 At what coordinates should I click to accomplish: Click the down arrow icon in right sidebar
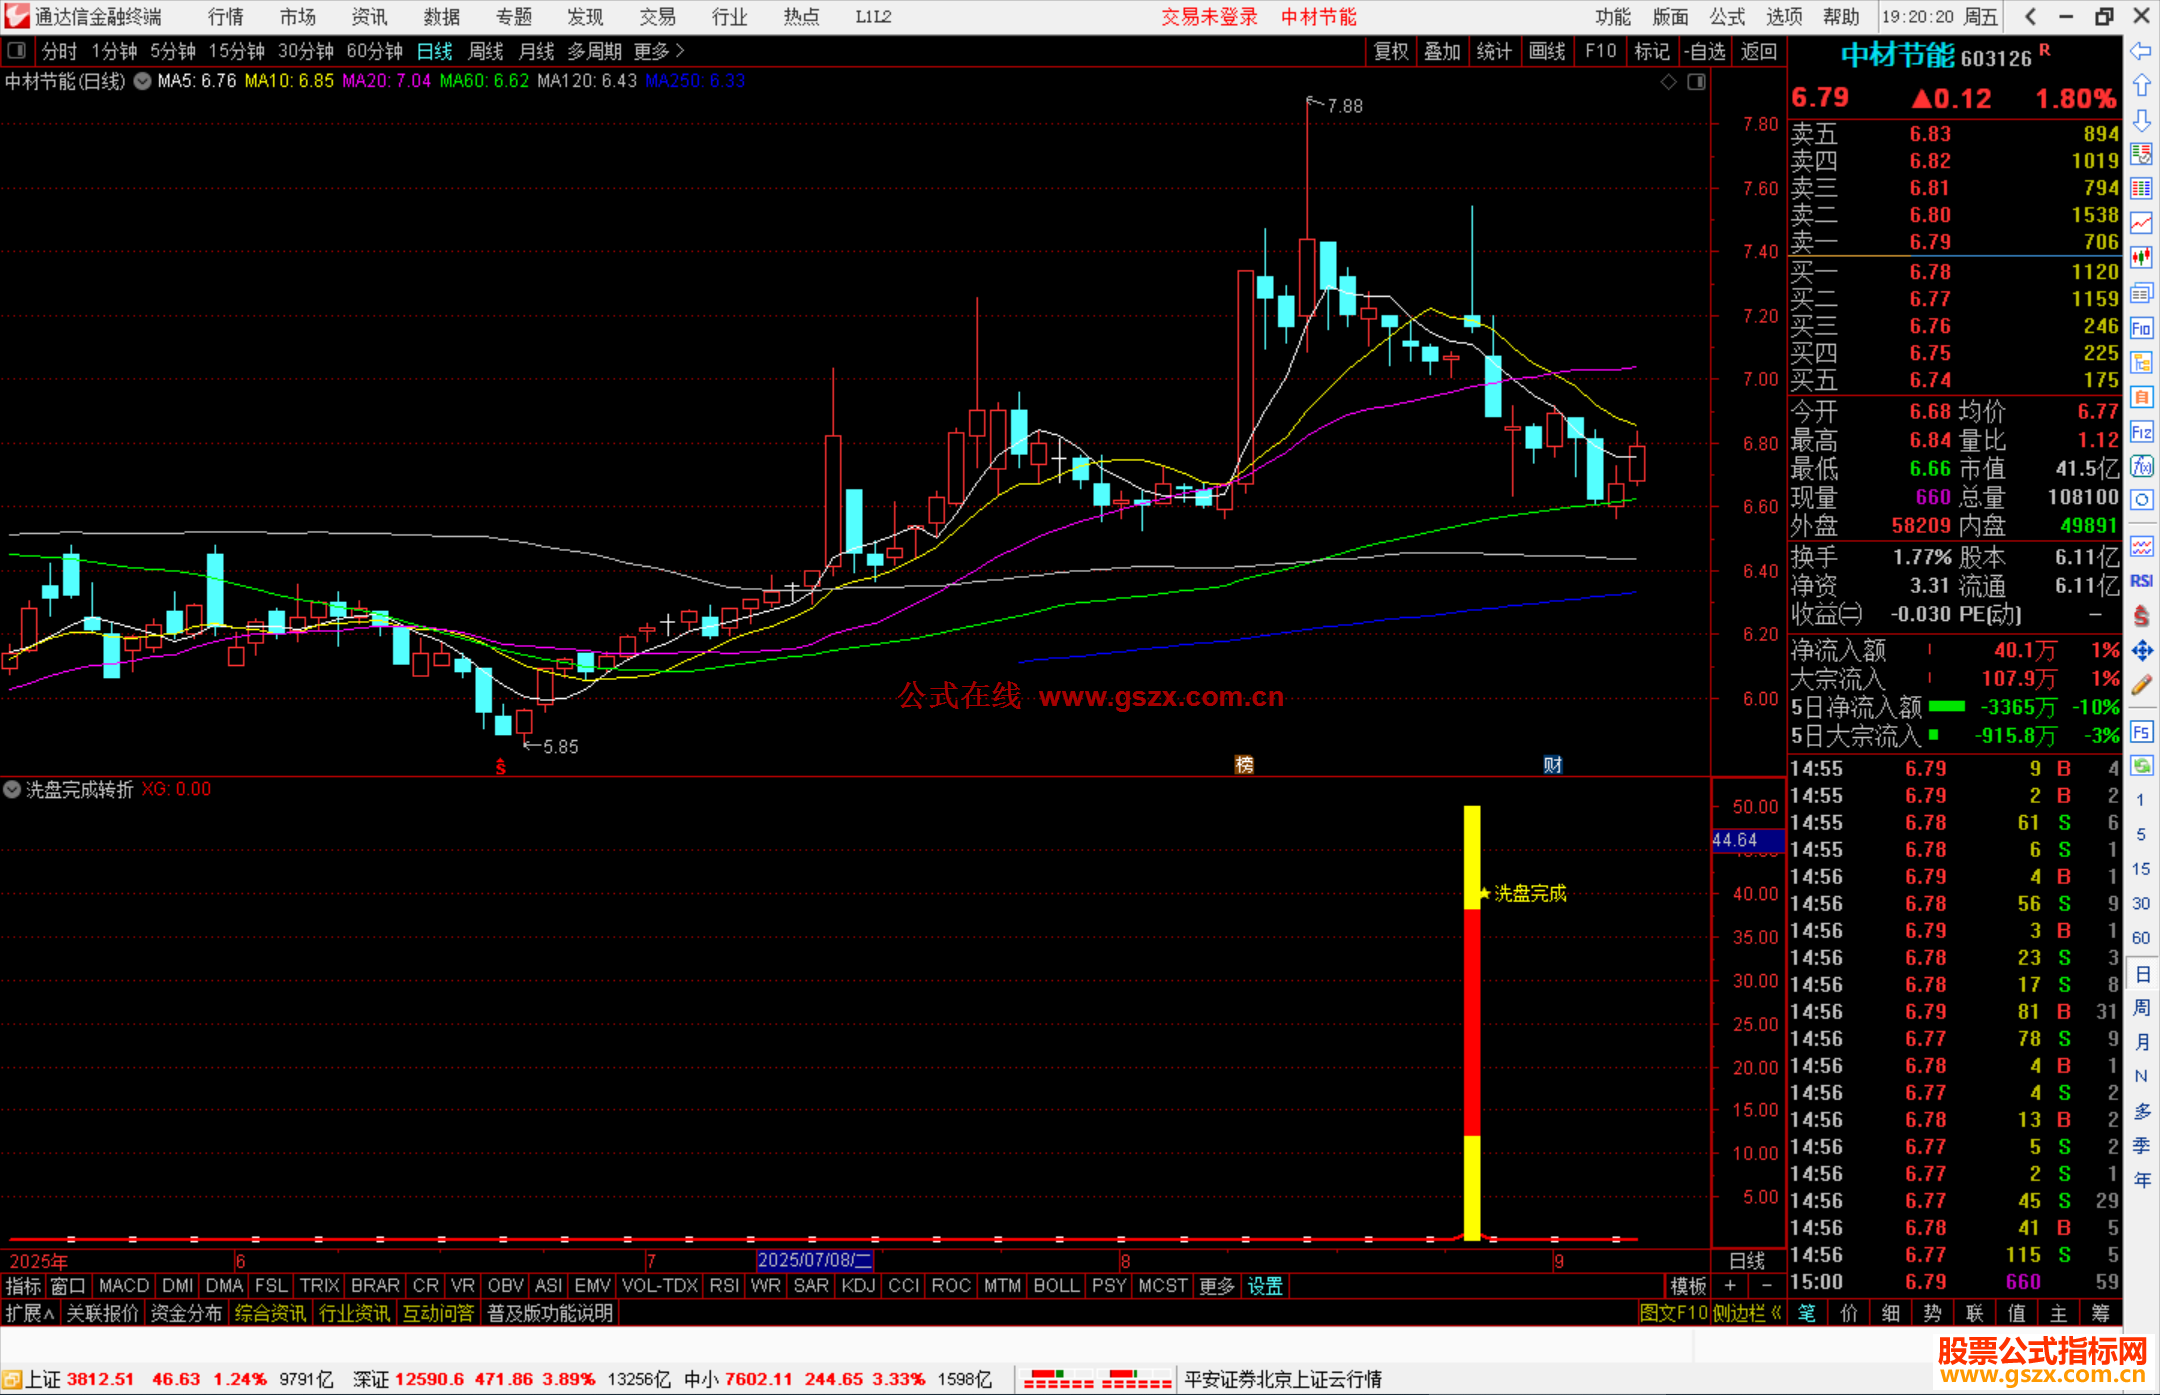(2141, 120)
